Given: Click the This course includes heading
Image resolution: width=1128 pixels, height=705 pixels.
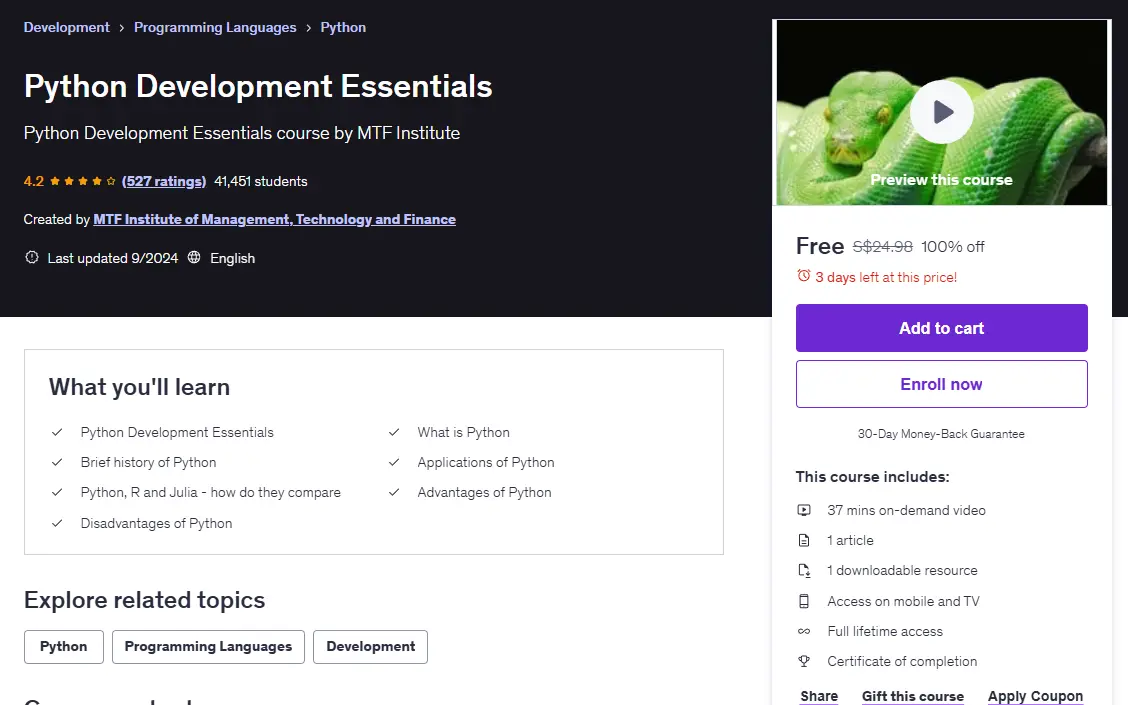Looking at the screenshot, I should (872, 477).
